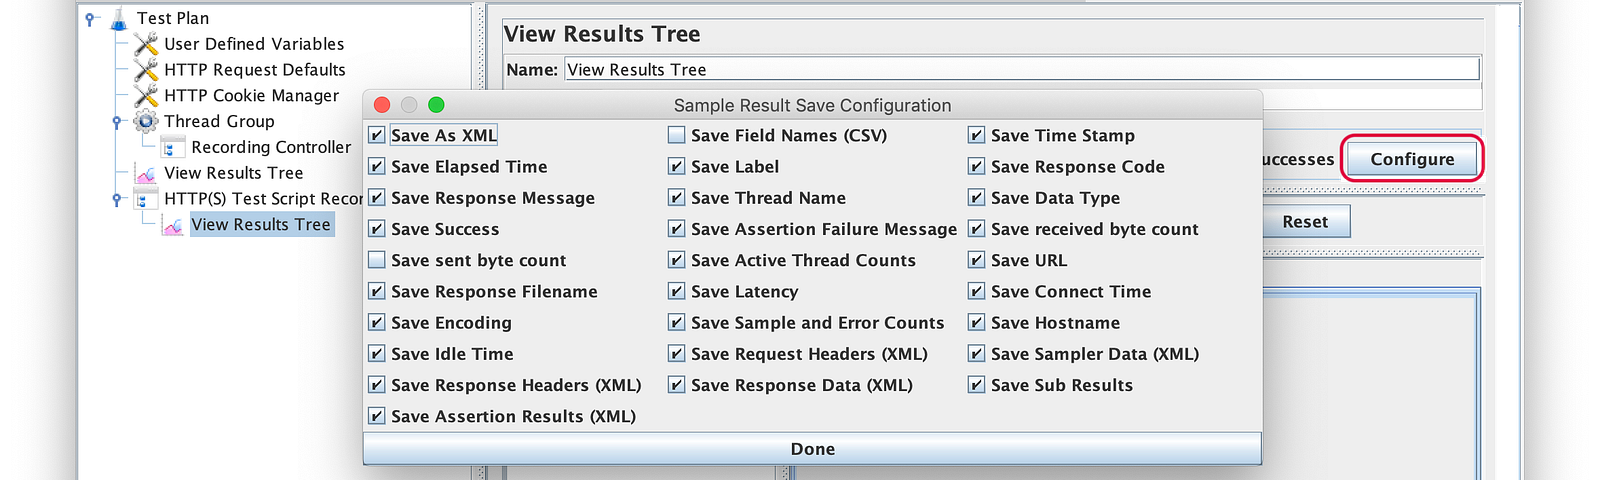This screenshot has height=480, width=1600.
Task: Collapse the HTTP(S) Test Script Recorder node
Action: [x=118, y=200]
